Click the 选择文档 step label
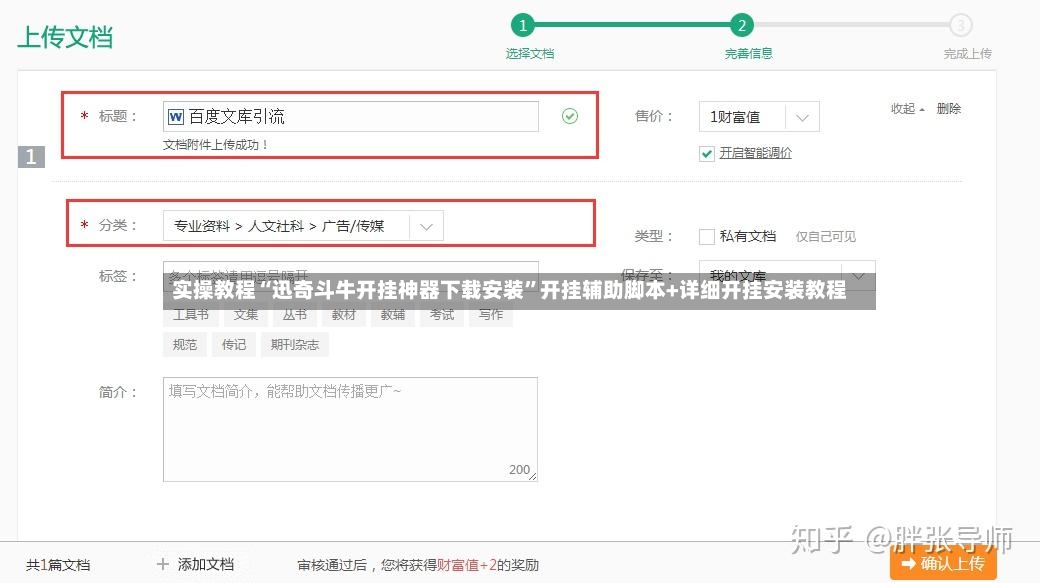 click(529, 54)
